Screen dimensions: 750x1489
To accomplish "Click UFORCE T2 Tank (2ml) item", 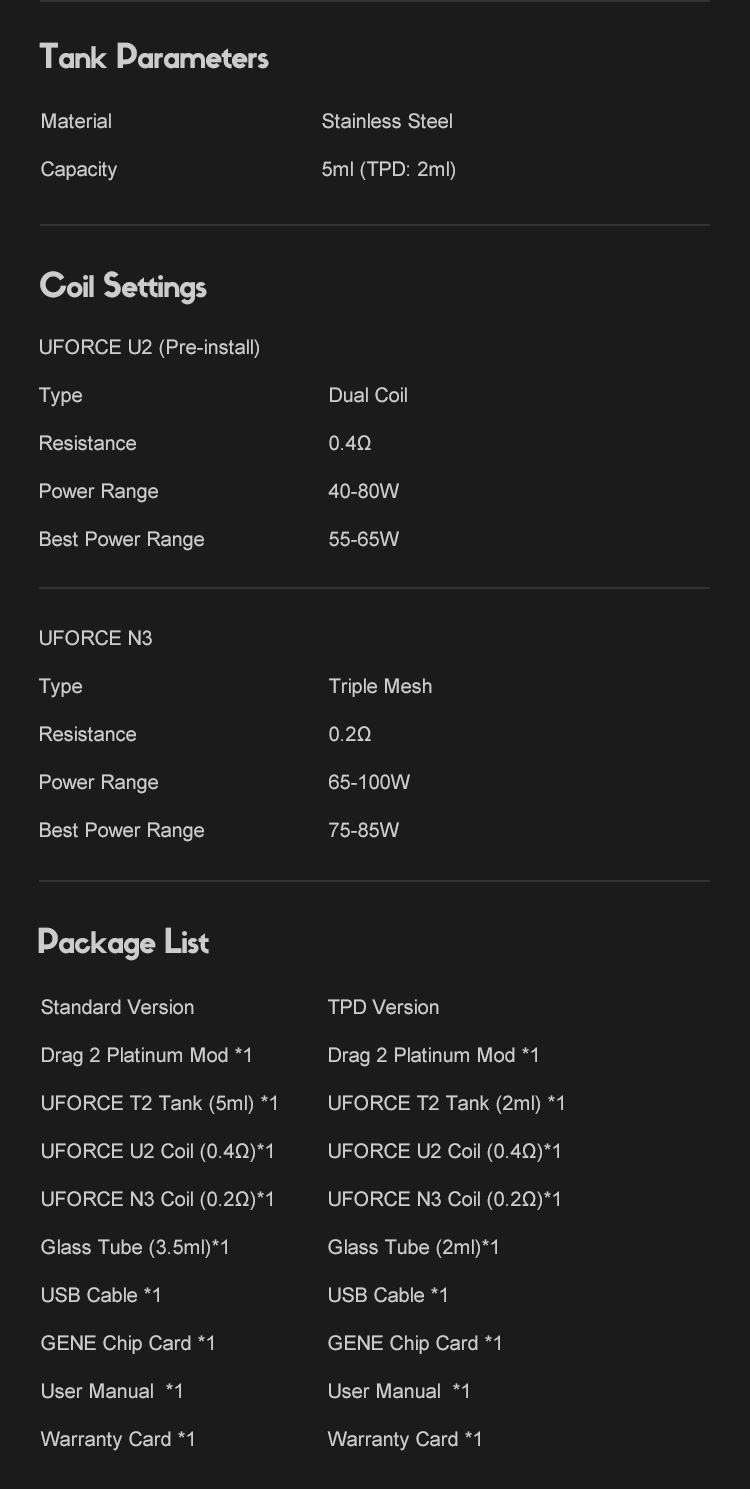I will click(x=446, y=1103).
